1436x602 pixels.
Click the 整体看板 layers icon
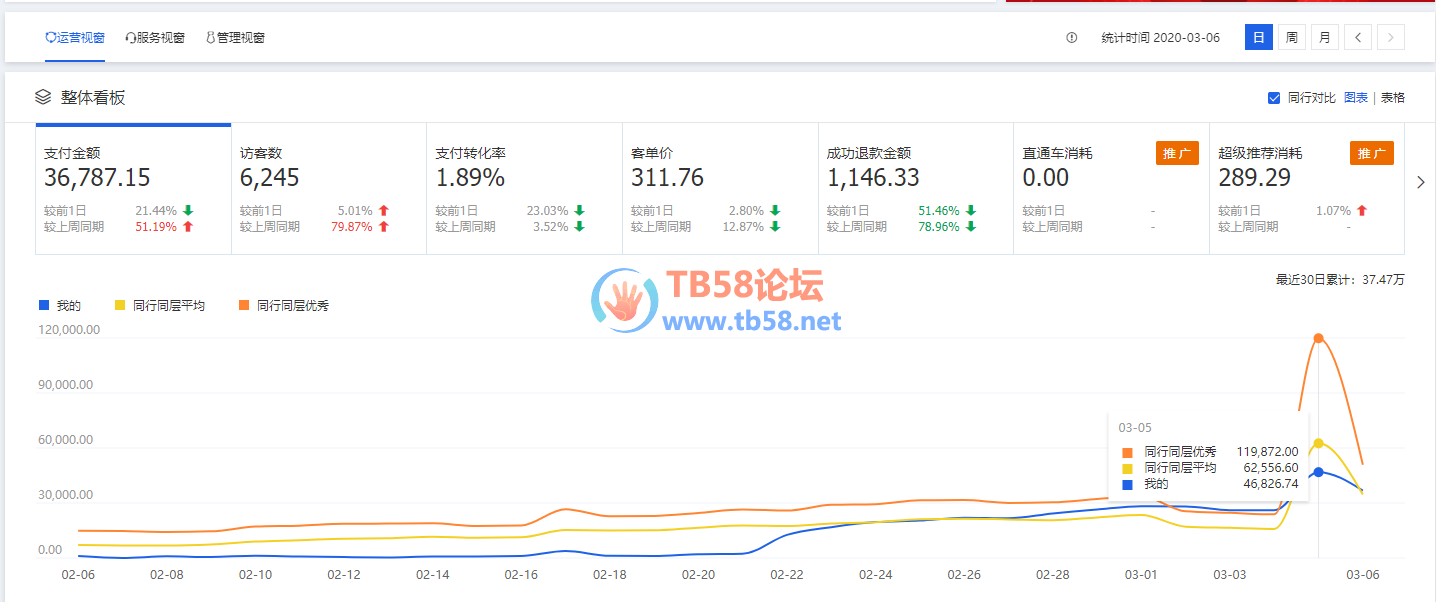pyautogui.click(x=43, y=97)
